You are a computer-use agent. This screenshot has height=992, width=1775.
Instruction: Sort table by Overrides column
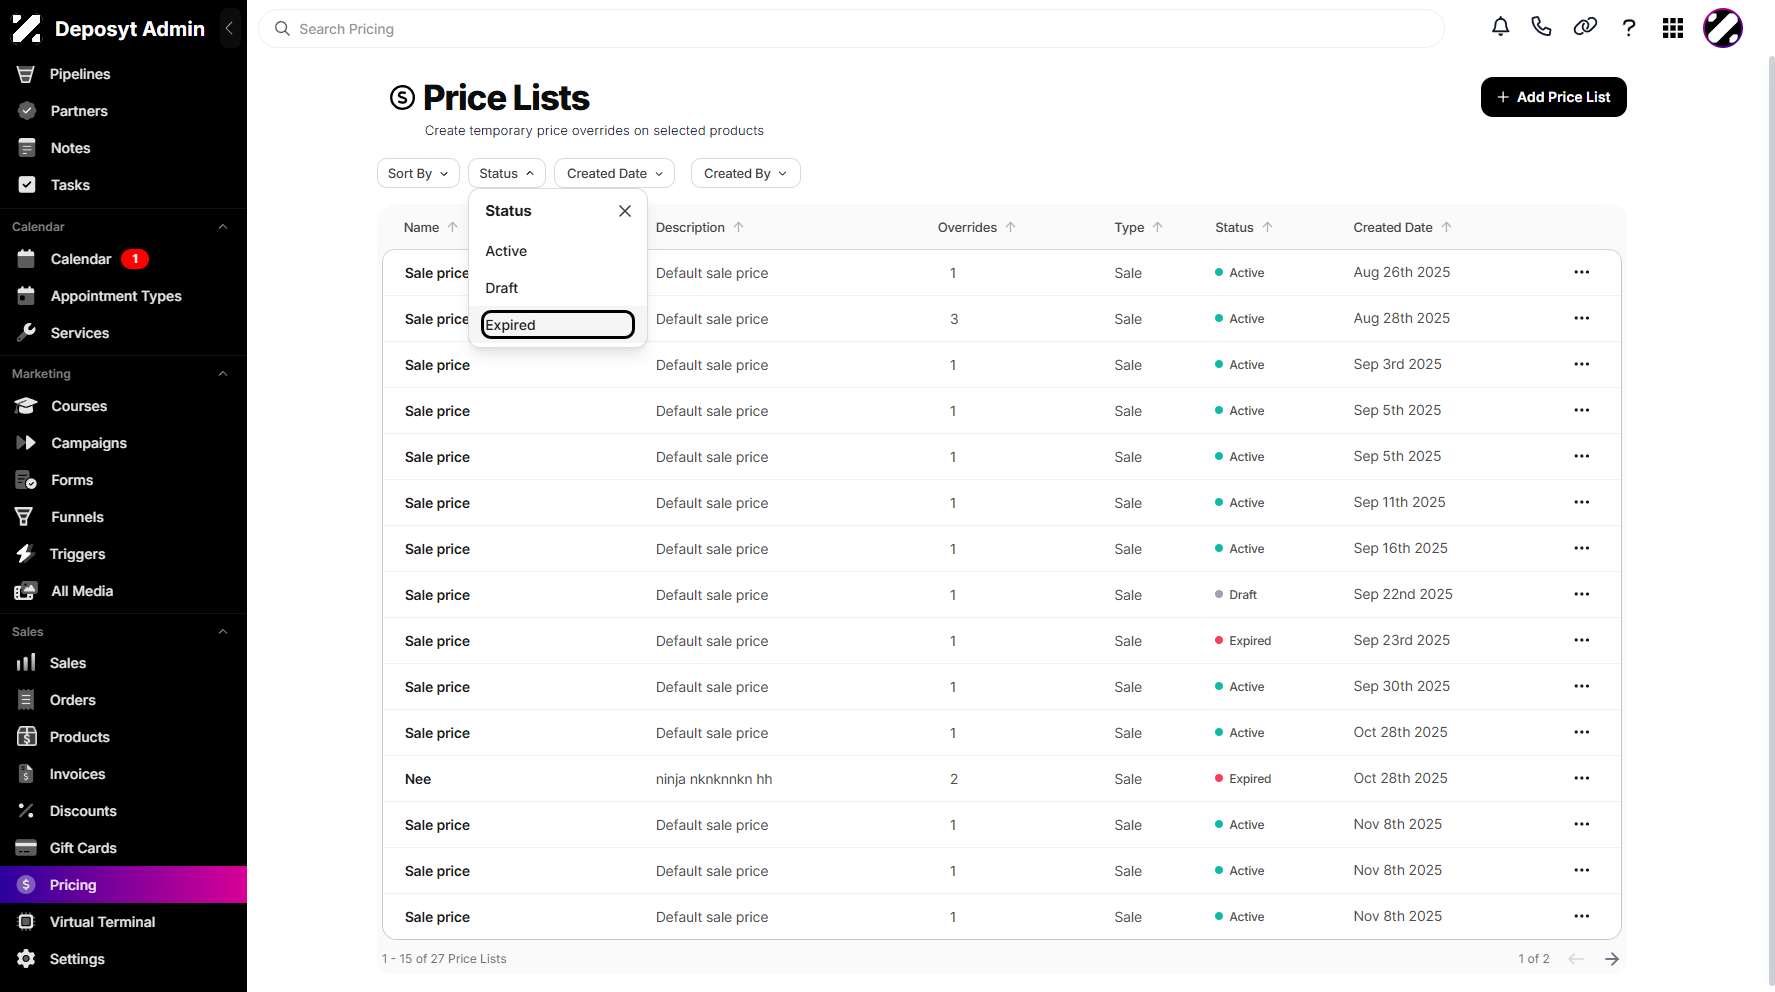pos(977,228)
